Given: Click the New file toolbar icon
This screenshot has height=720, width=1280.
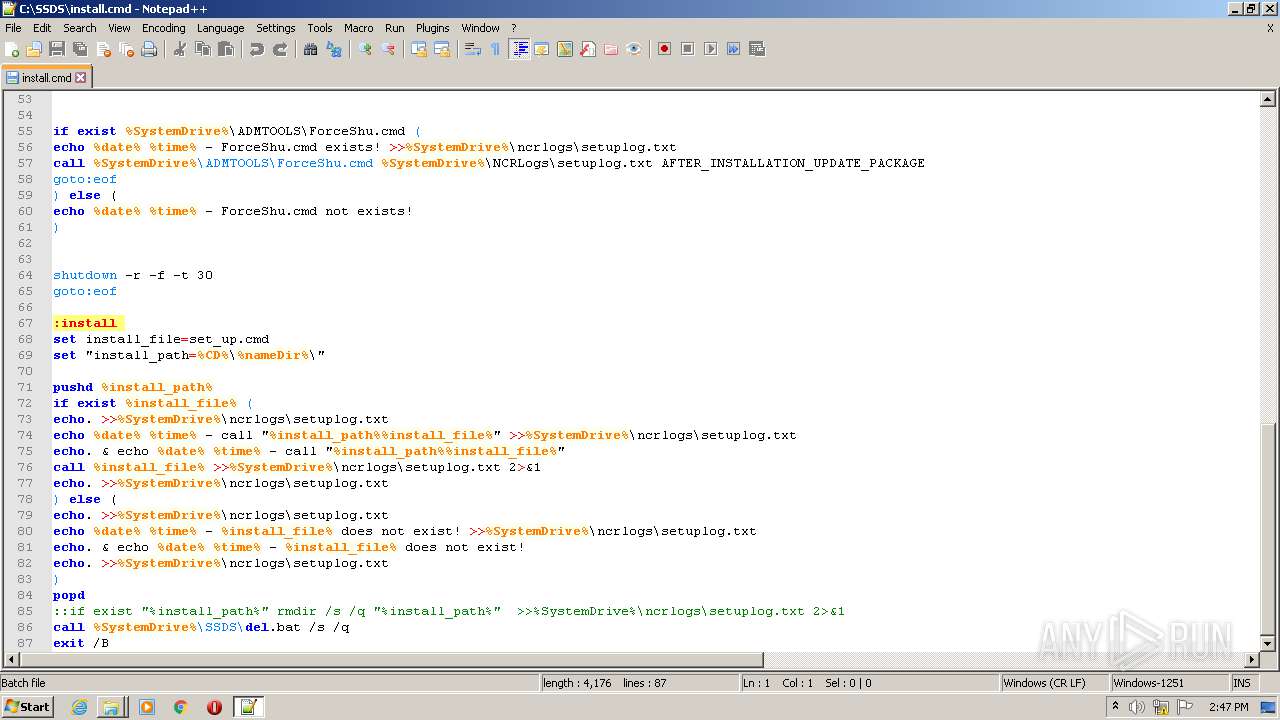Looking at the screenshot, I should tap(12, 49).
